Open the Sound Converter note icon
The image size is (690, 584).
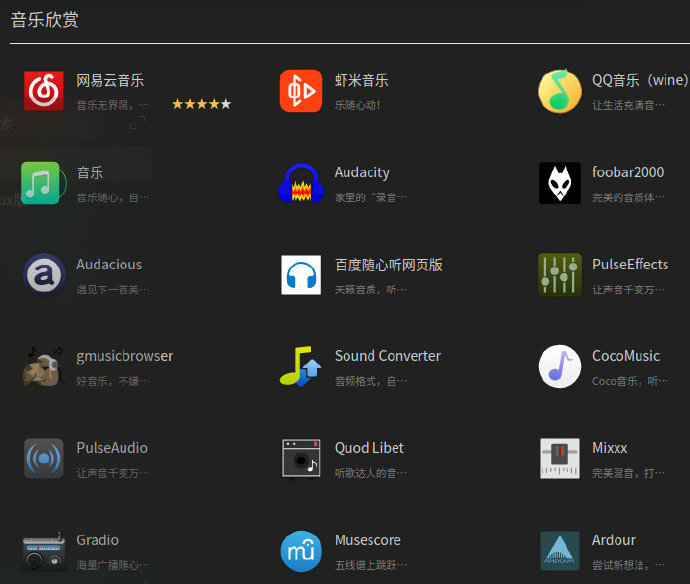coord(301,367)
